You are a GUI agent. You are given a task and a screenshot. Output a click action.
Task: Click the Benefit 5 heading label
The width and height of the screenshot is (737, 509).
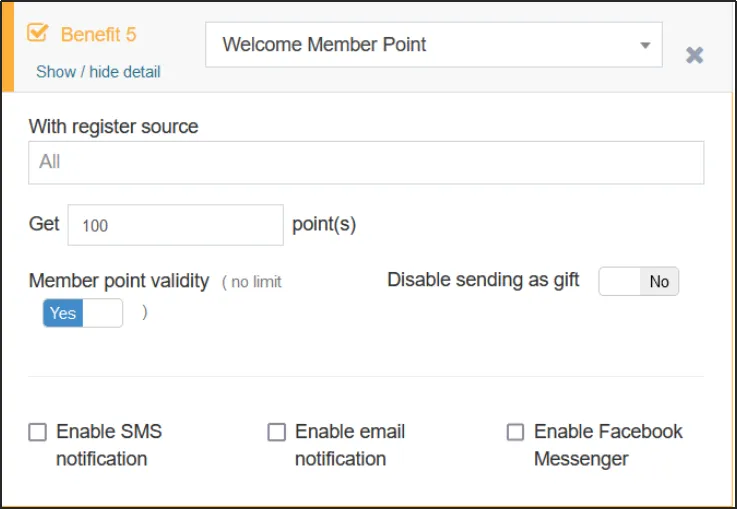pos(98,34)
